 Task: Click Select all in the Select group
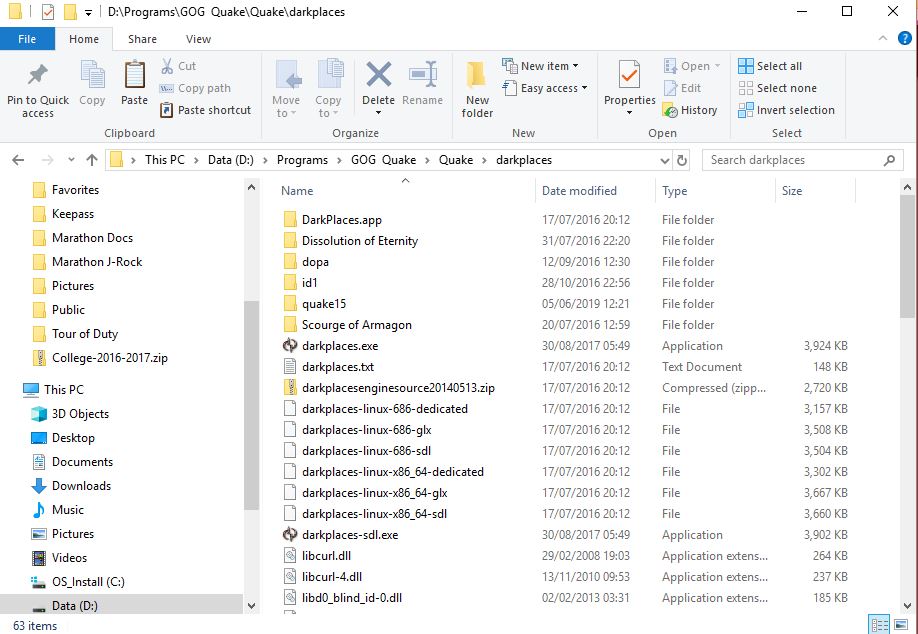coord(770,66)
